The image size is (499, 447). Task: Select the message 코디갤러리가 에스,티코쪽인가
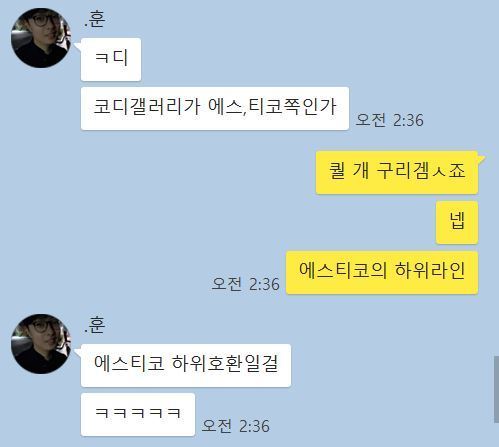click(215, 108)
